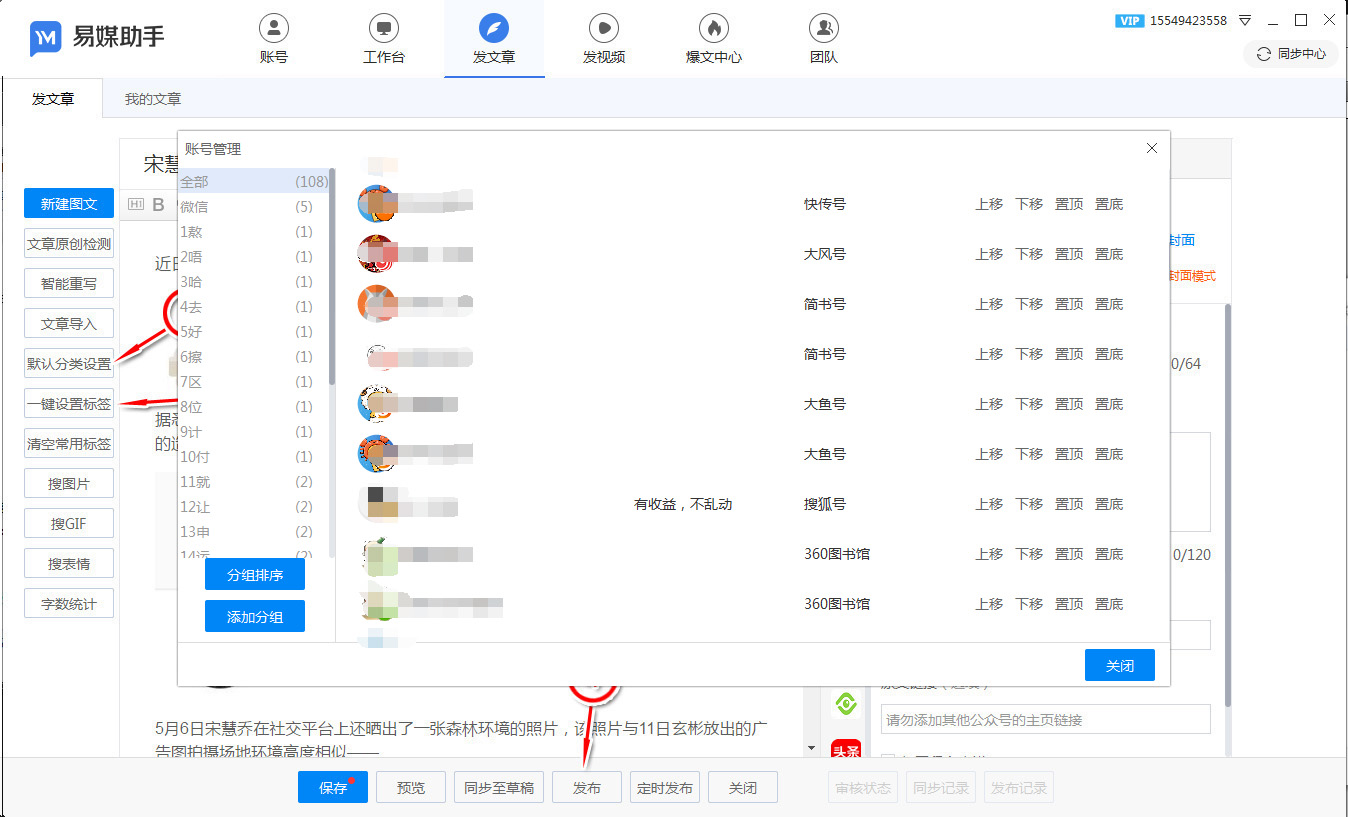
Task: Select the 全部 group with 108 accounts
Action: click(246, 182)
